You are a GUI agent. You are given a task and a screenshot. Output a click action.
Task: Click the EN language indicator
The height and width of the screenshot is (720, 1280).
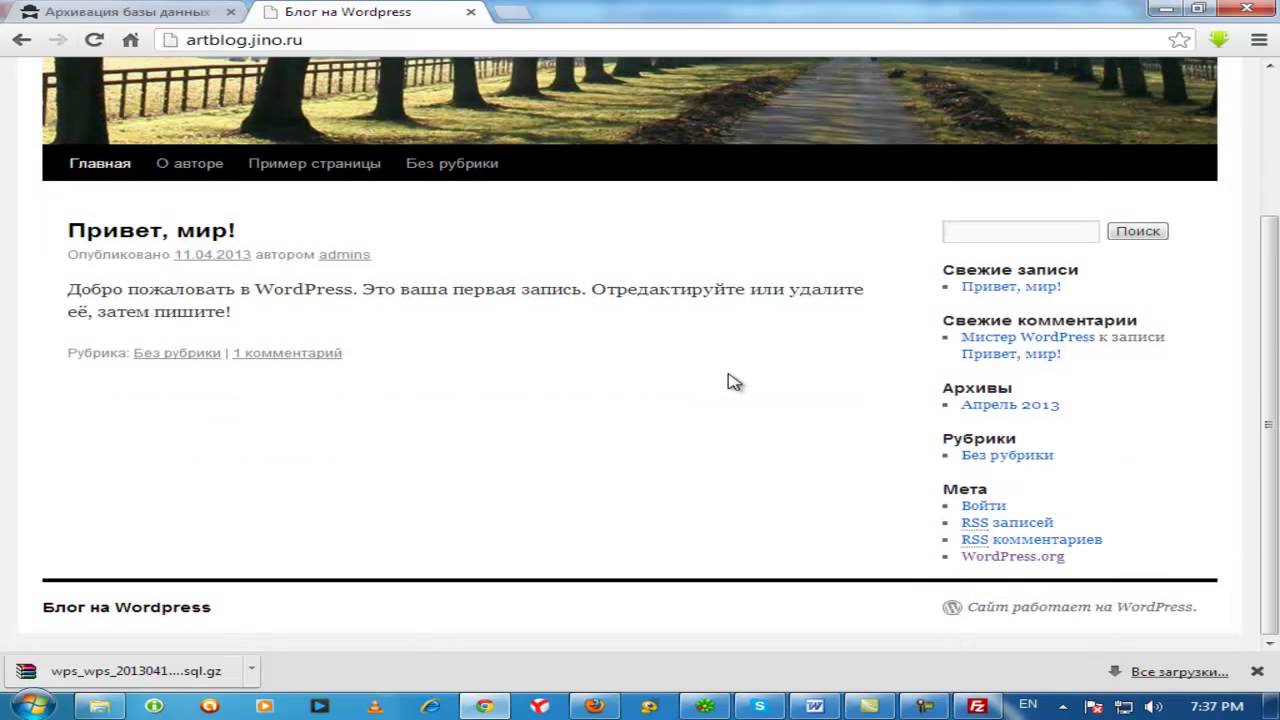pyautogui.click(x=1028, y=705)
